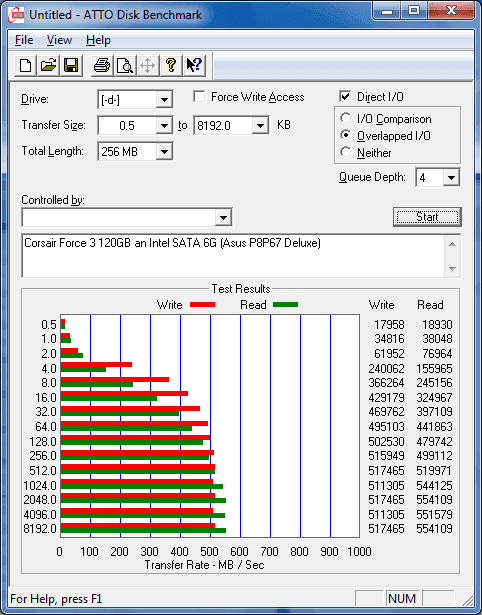Click the yellow question mark About icon
The height and width of the screenshot is (615, 482).
click(x=171, y=65)
